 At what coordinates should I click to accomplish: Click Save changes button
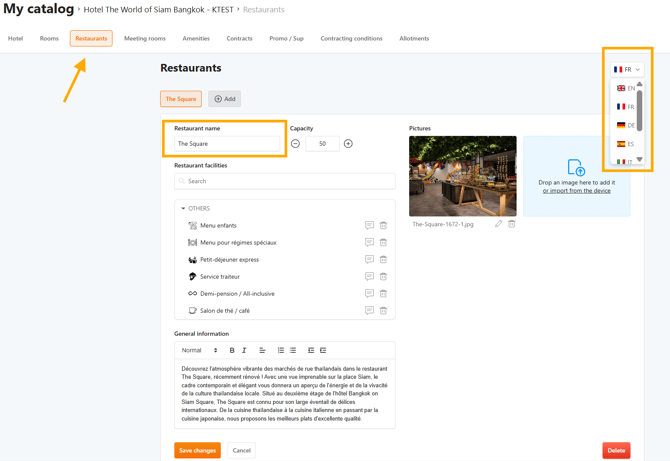(197, 451)
